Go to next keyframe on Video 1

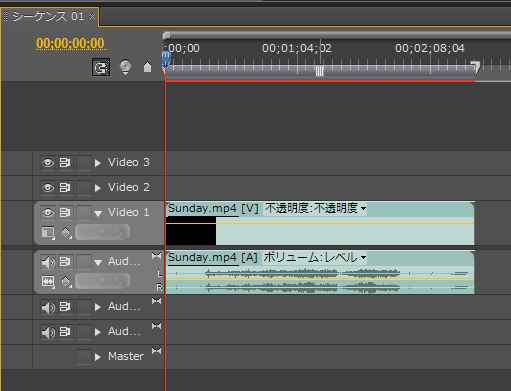[x=118, y=232]
